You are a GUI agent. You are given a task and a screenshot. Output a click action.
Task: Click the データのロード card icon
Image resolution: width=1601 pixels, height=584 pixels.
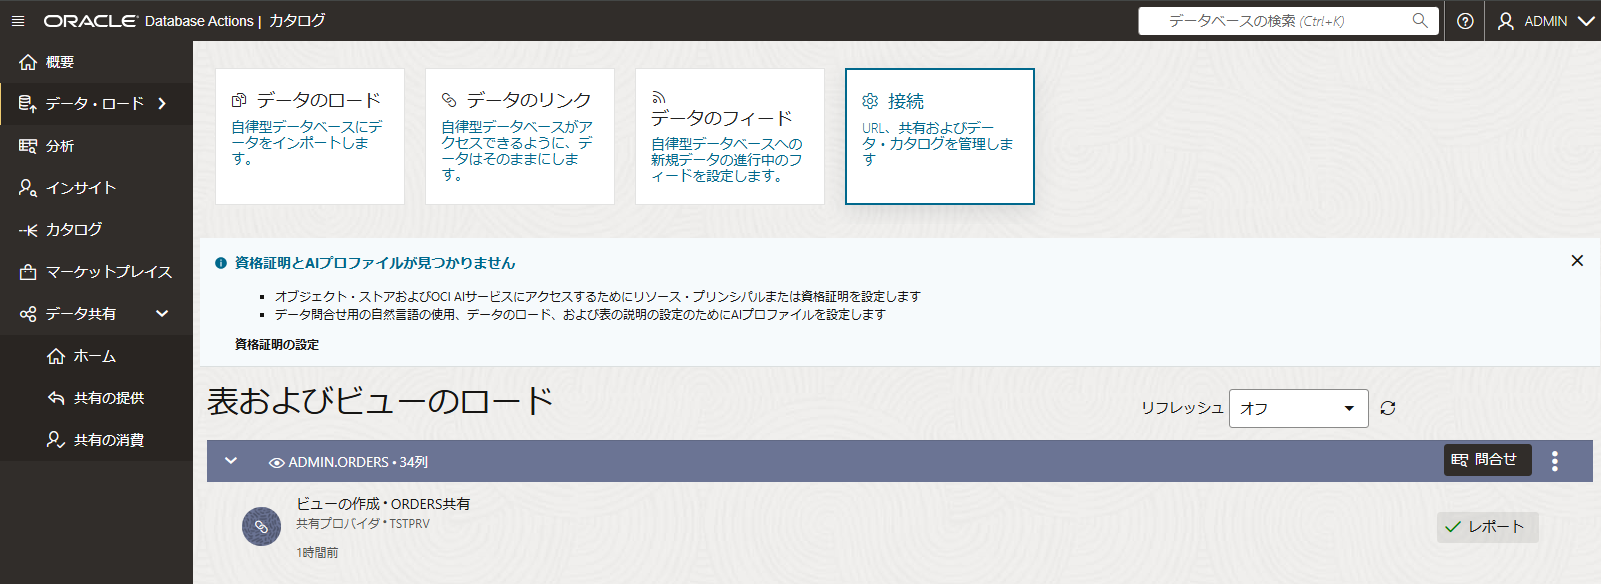[x=239, y=100]
